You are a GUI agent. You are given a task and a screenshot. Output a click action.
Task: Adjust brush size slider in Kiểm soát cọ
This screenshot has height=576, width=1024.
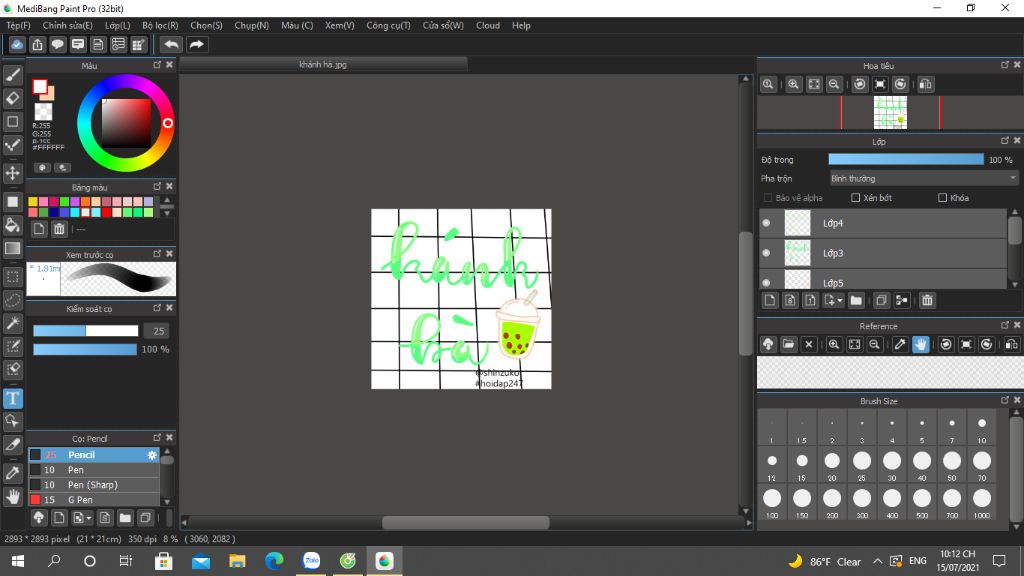click(x=86, y=331)
